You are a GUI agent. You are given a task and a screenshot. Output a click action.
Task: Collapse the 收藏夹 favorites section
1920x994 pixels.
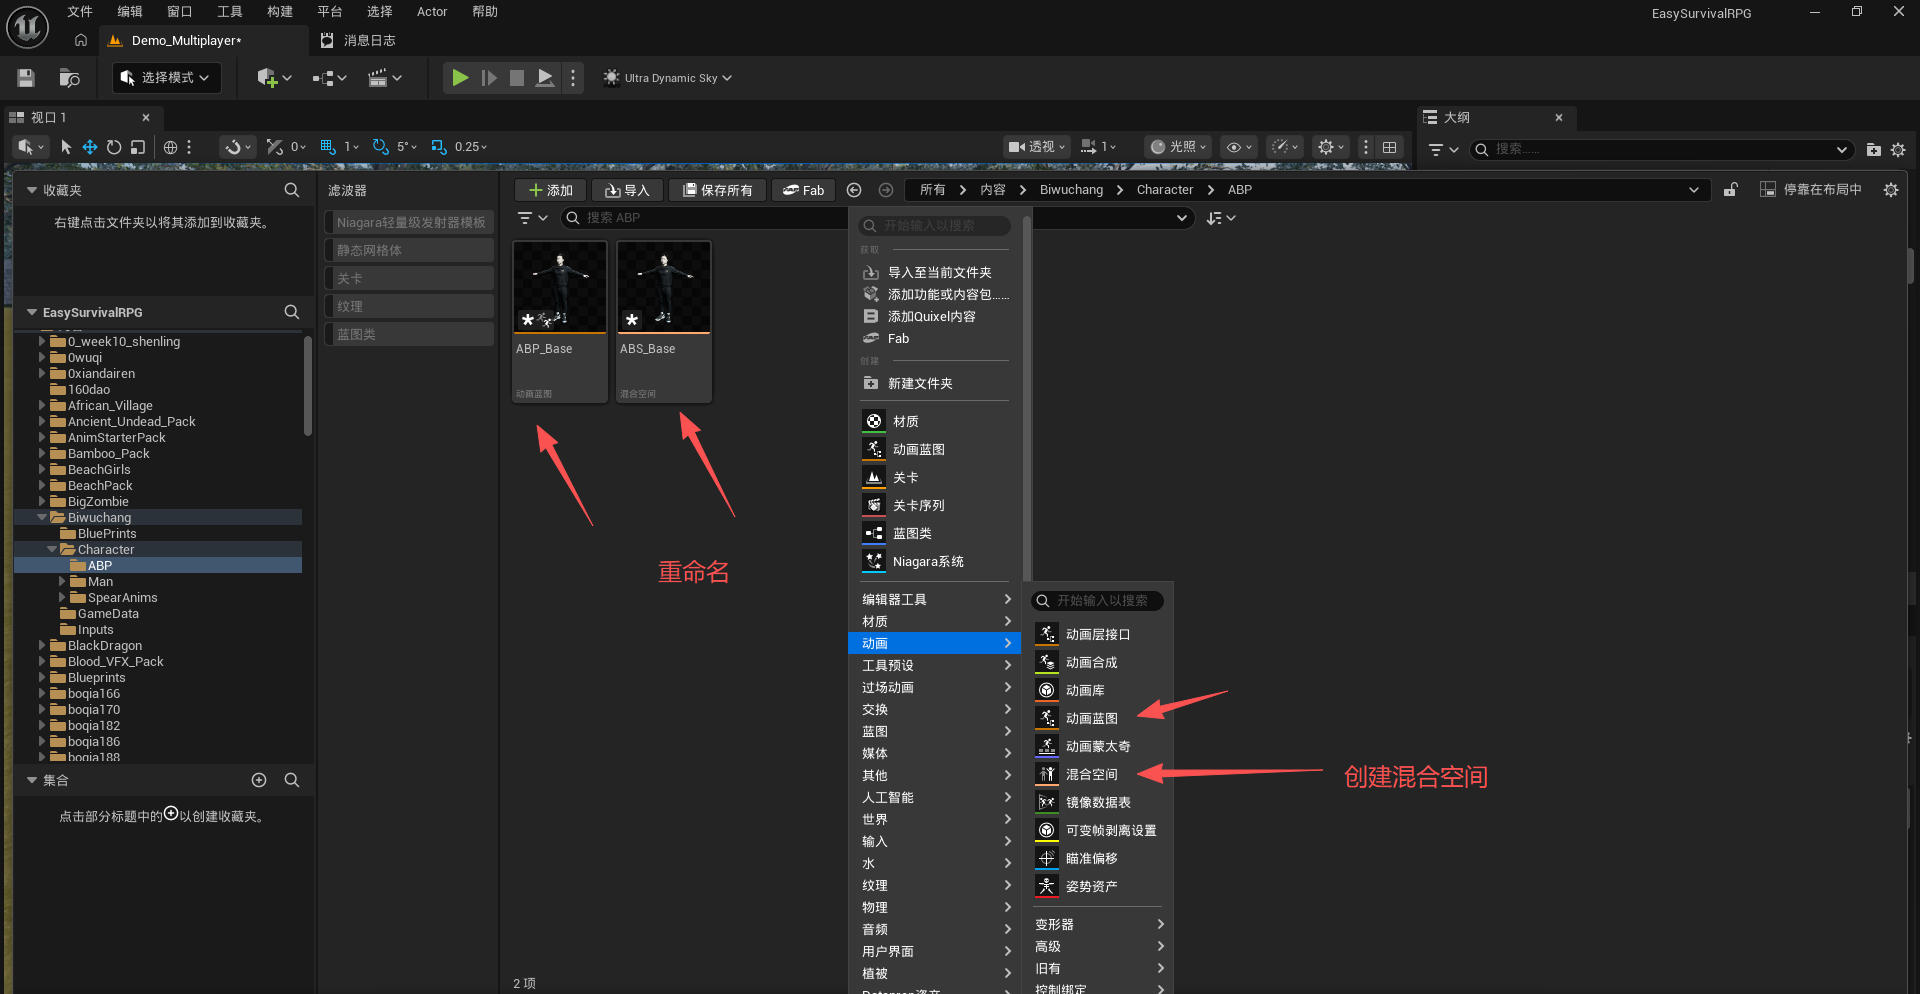(32, 190)
